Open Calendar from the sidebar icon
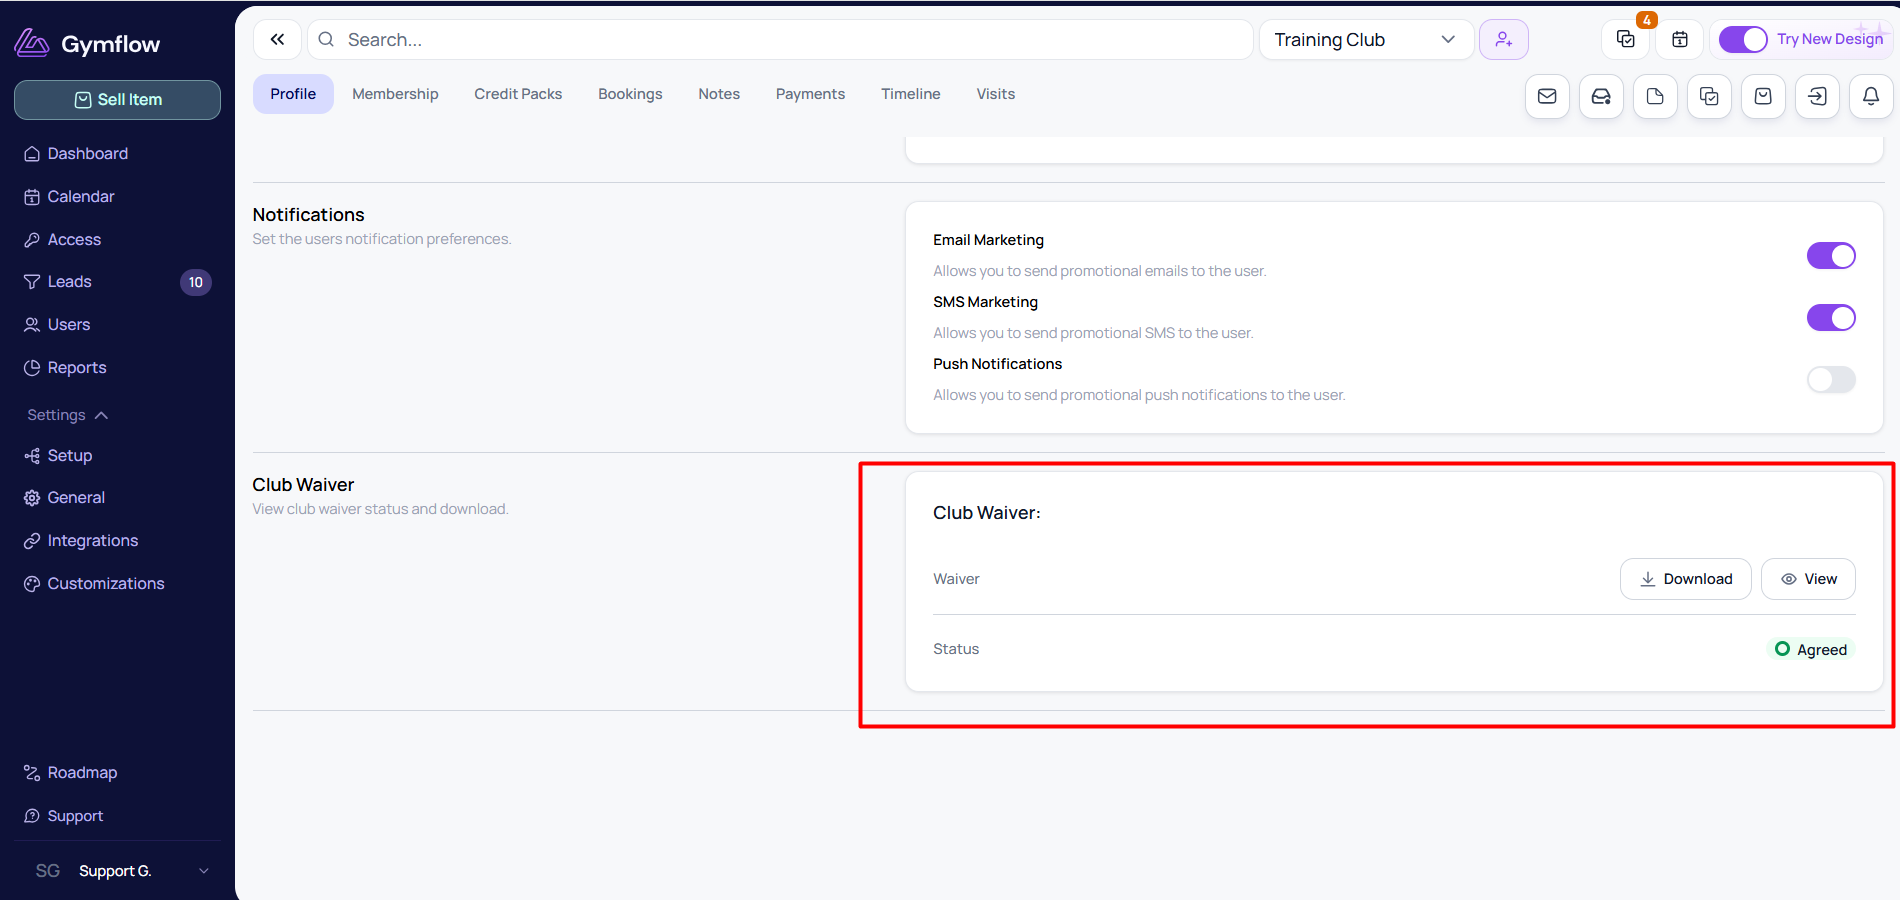The image size is (1900, 900). 32,197
